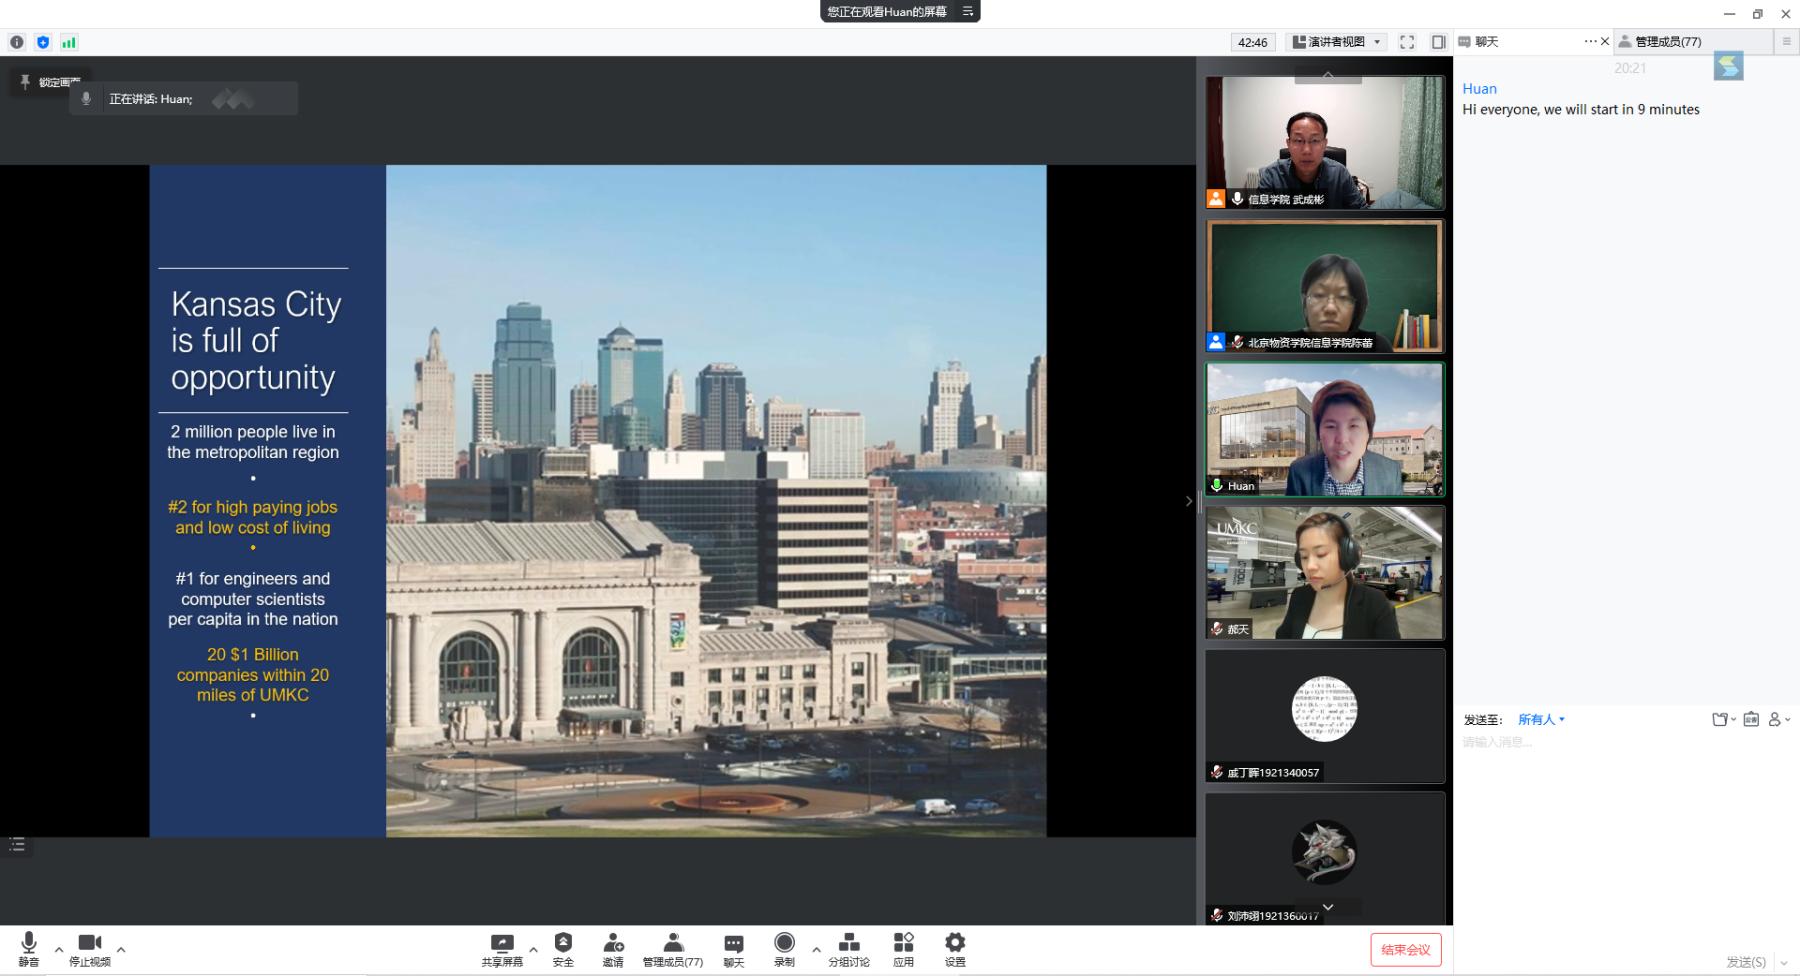Screen dimensions: 1800x976
Task: Open 分组讨论 breakout rooms
Action: pyautogui.click(x=848, y=949)
